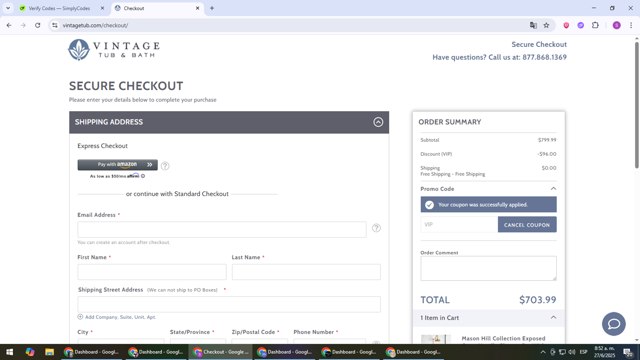View site information icon in address bar

tap(55, 25)
